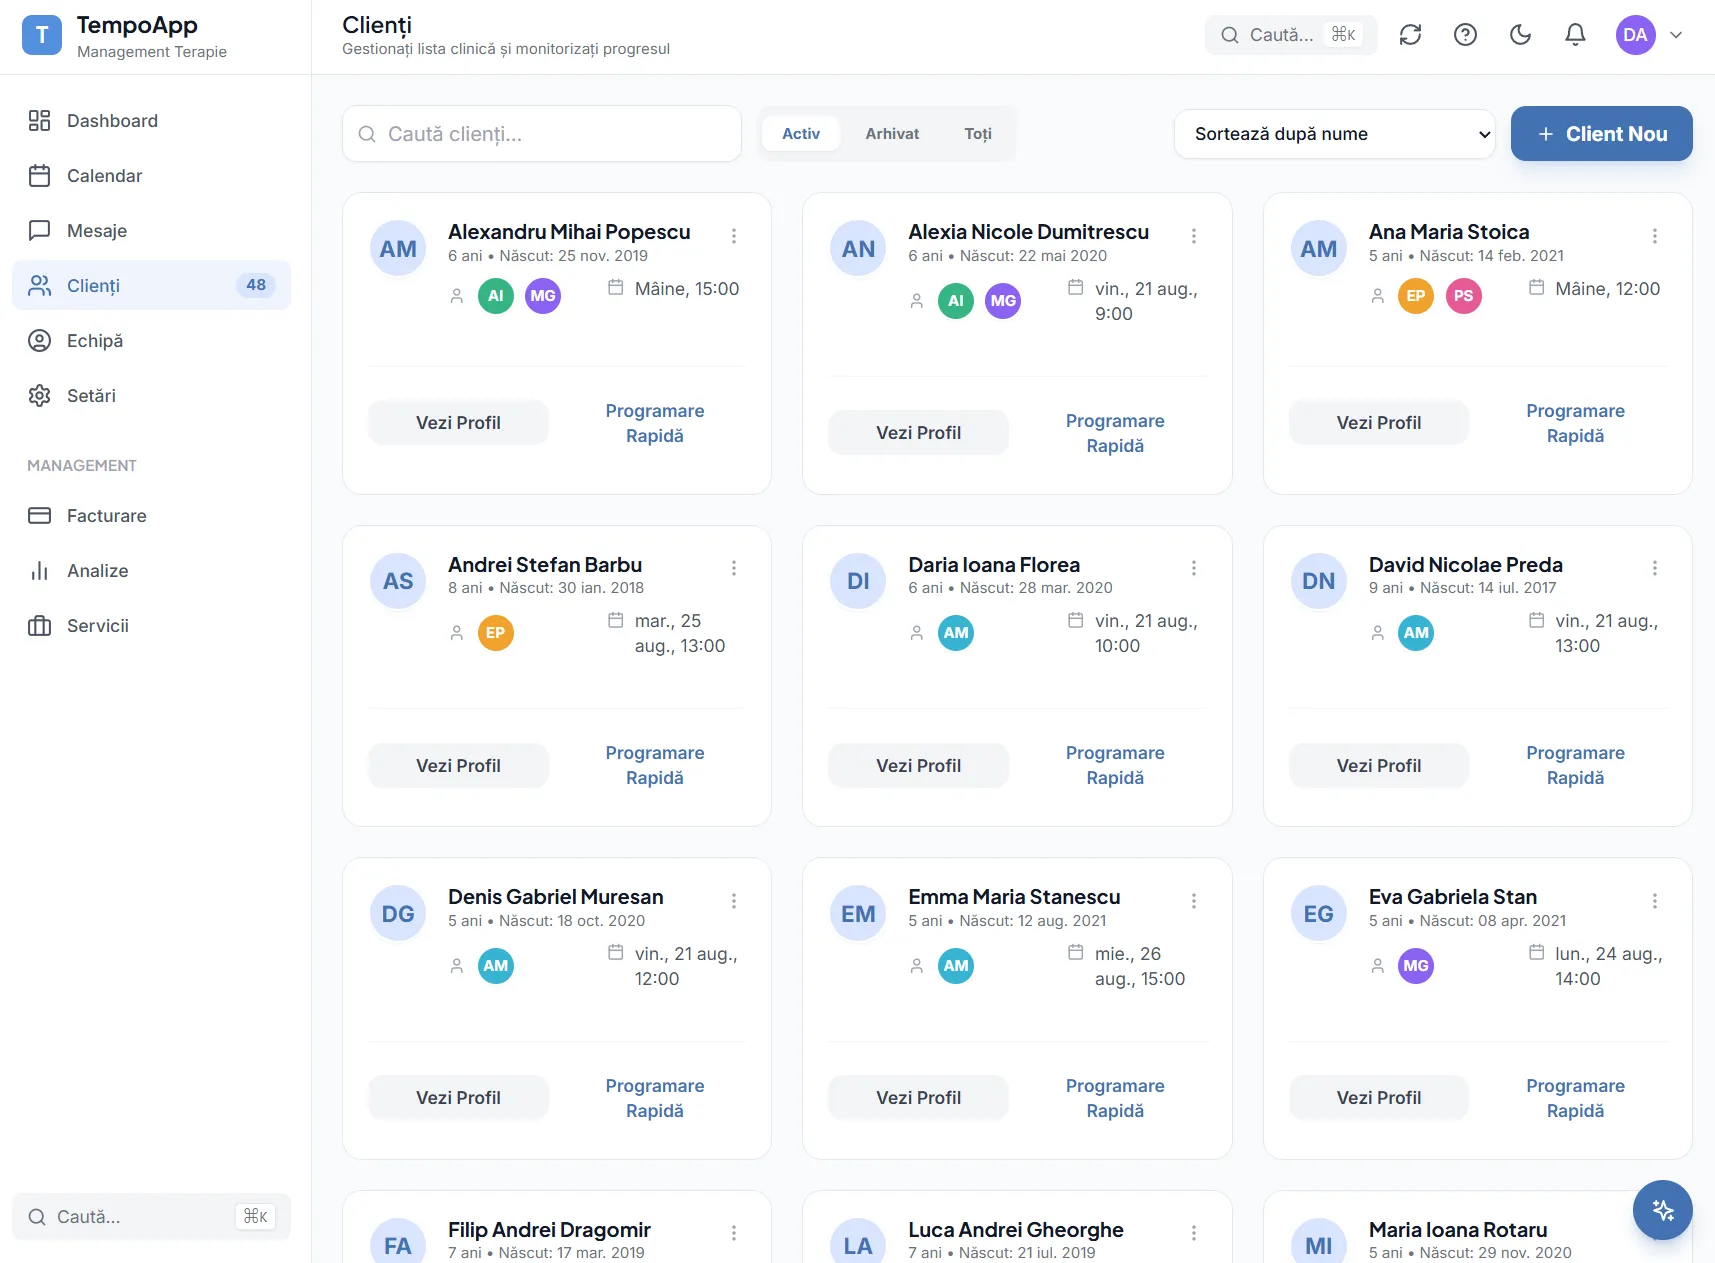Click the 48 clients count badge
The width and height of the screenshot is (1715, 1263).
[x=256, y=285]
